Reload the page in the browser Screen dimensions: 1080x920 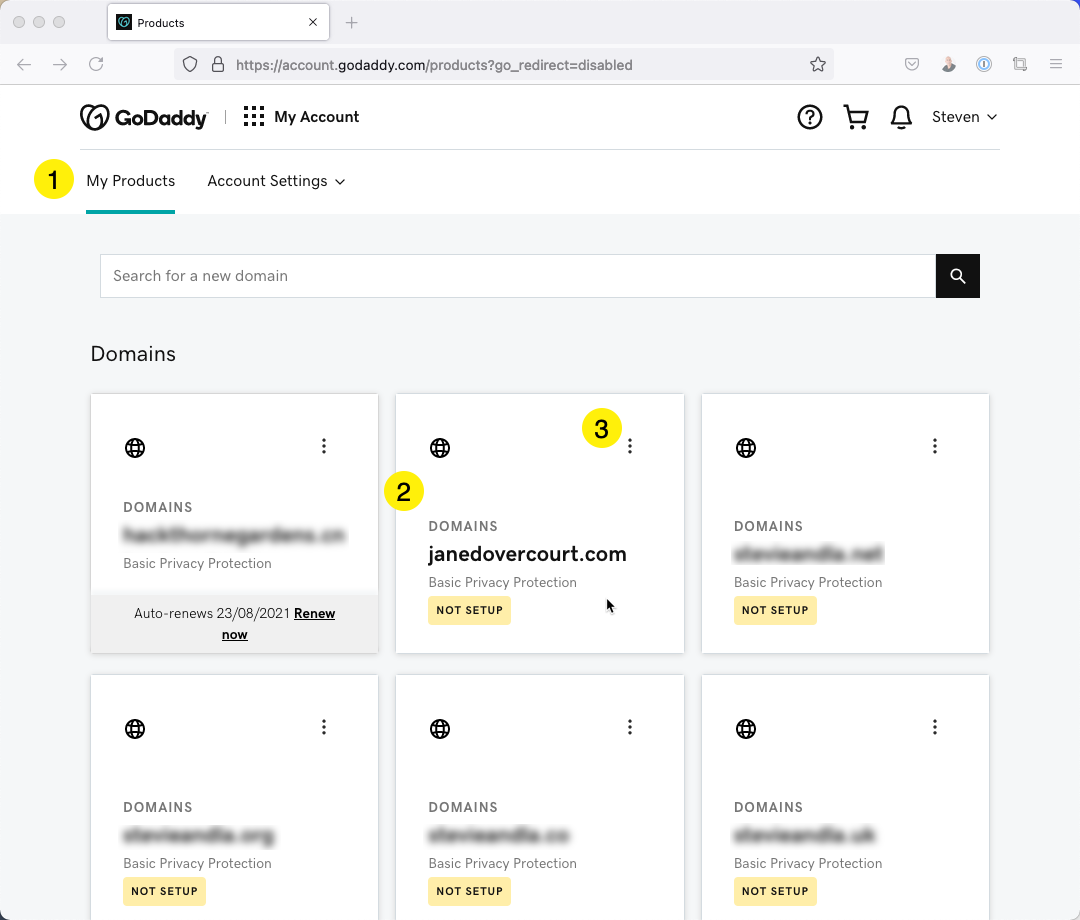96,65
